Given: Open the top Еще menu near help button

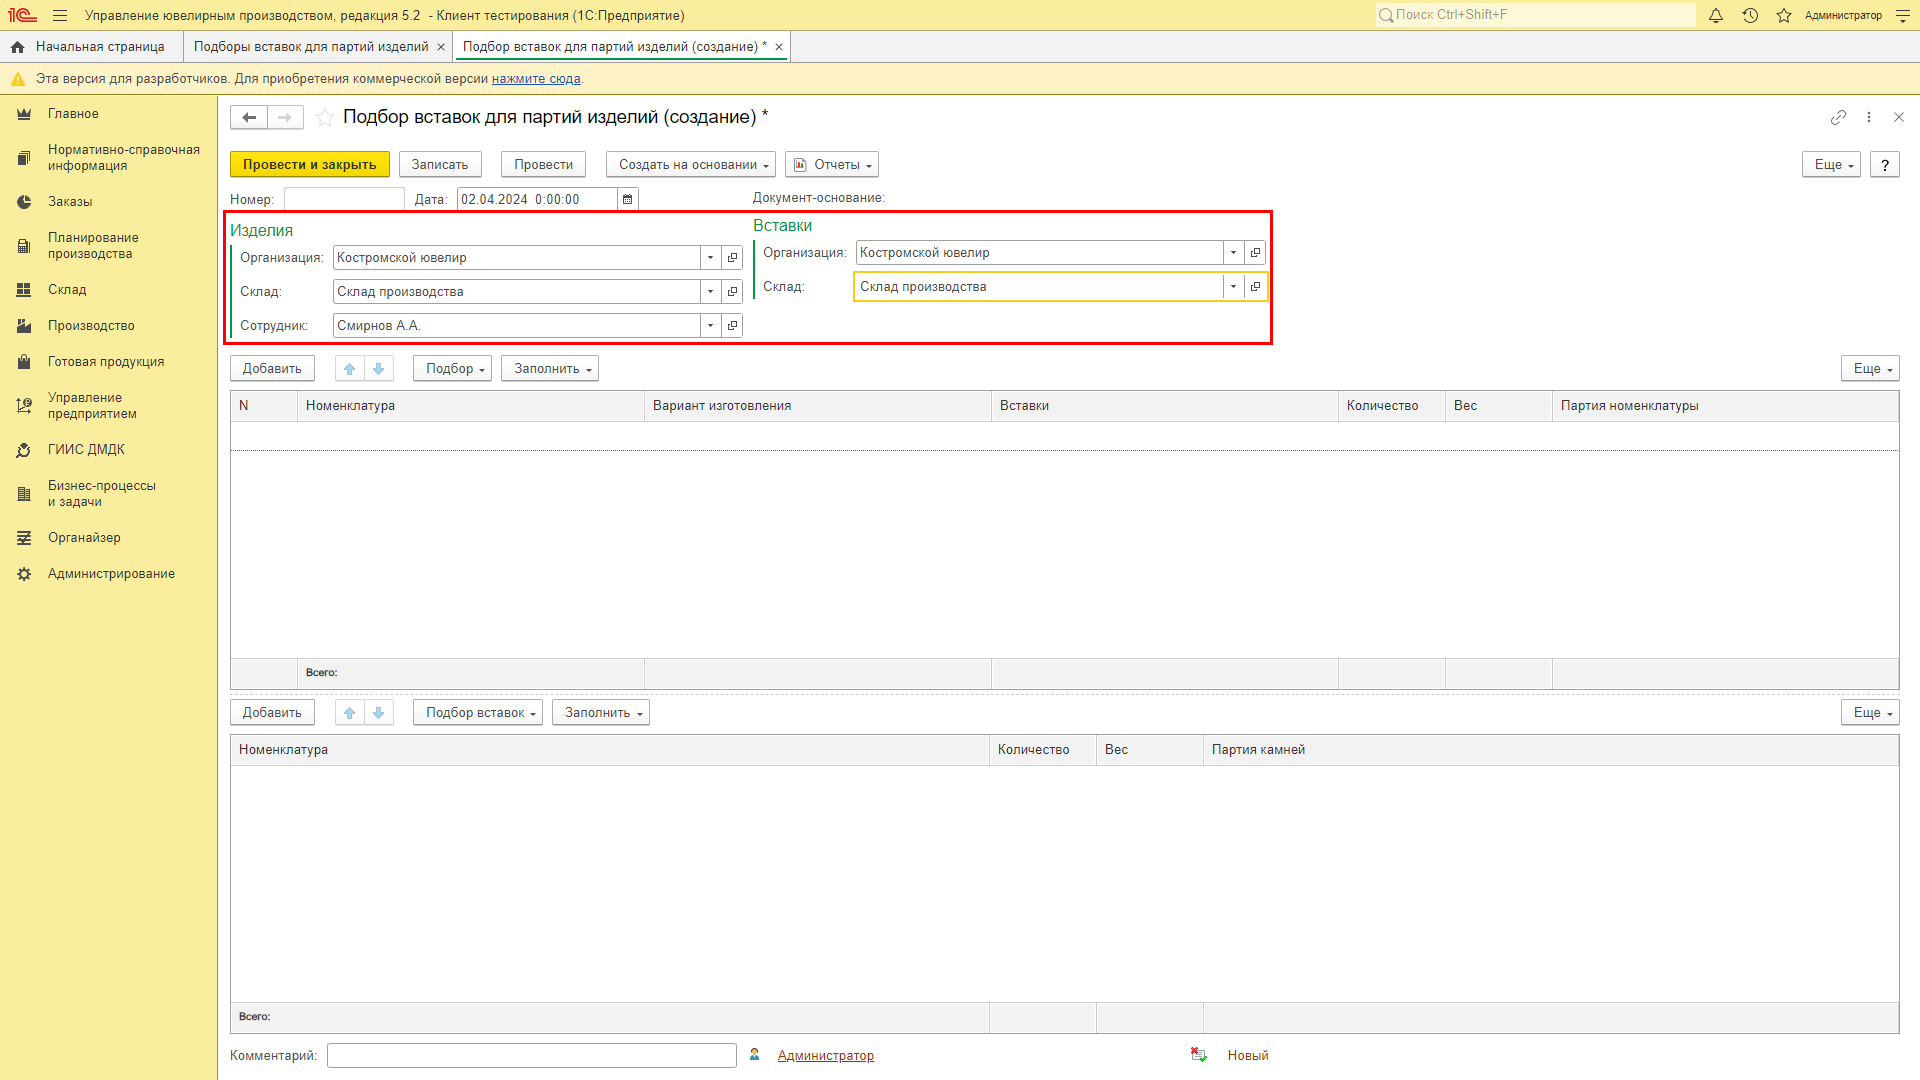Looking at the screenshot, I should (x=1831, y=165).
